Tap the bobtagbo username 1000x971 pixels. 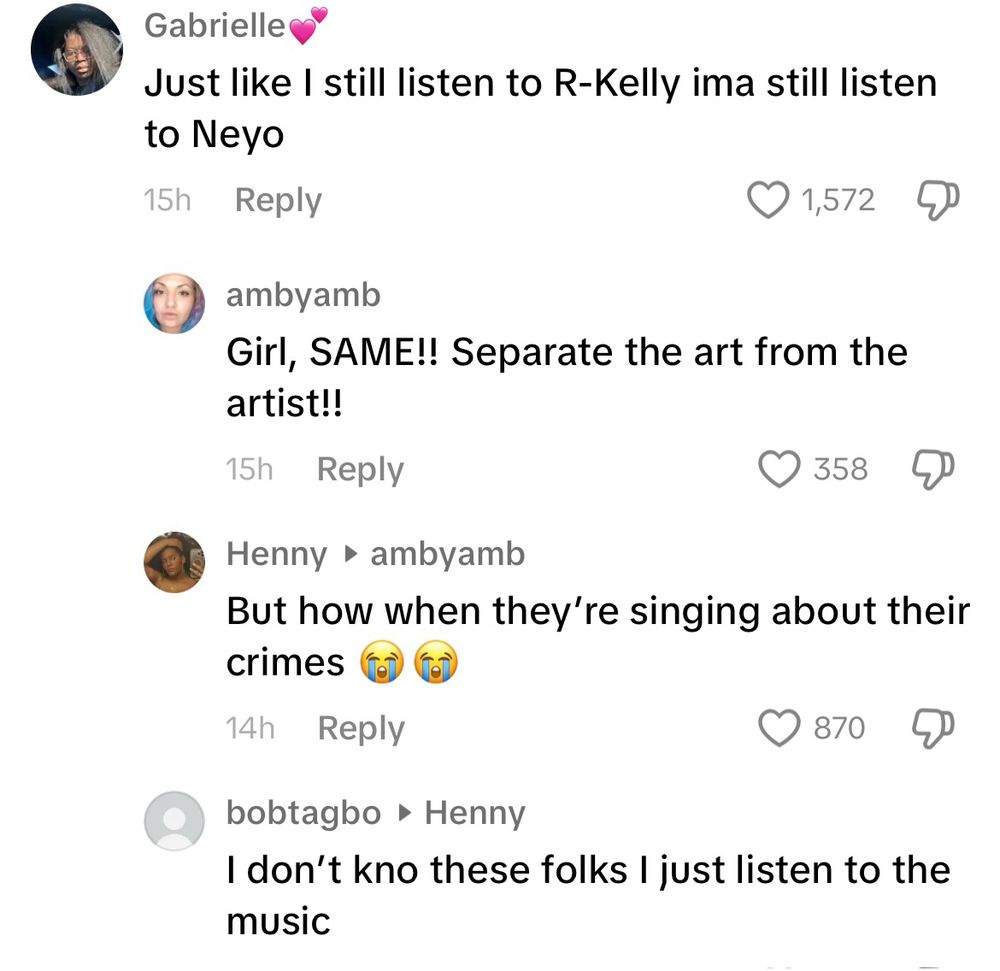coord(304,812)
